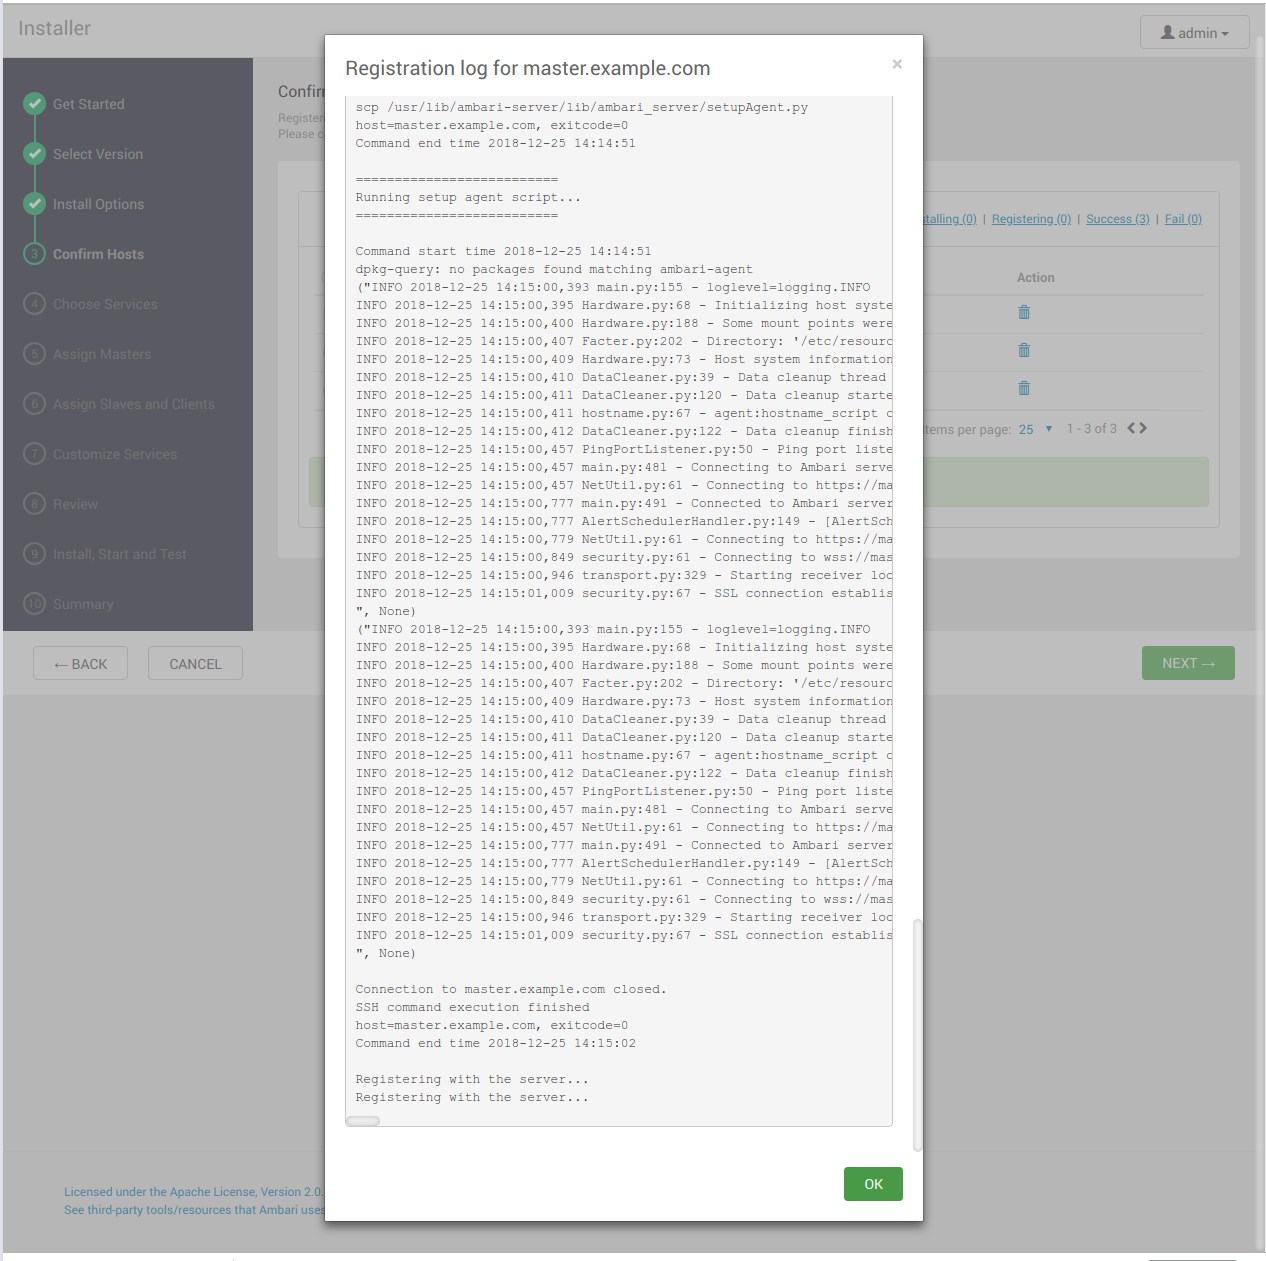Click 'Connection to master.example.com closed.' log line
This screenshot has height=1261, width=1266.
click(x=511, y=989)
